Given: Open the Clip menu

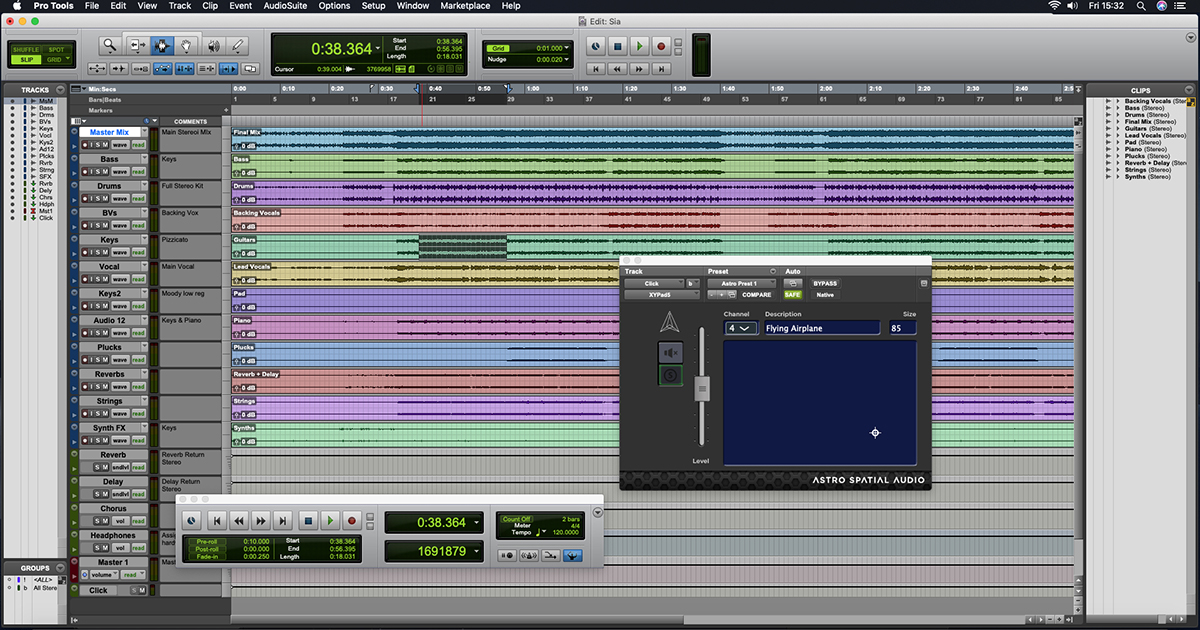Looking at the screenshot, I should [210, 6].
